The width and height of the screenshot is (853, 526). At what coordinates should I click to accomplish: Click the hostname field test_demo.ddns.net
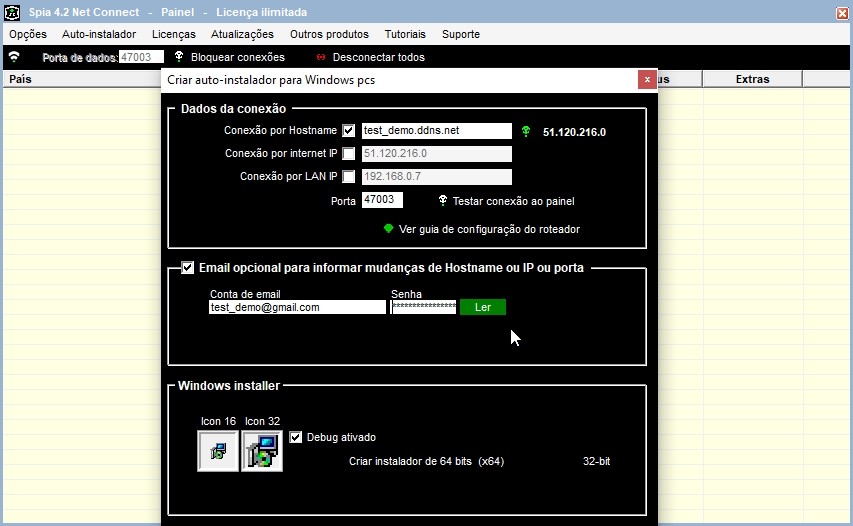pos(437,131)
